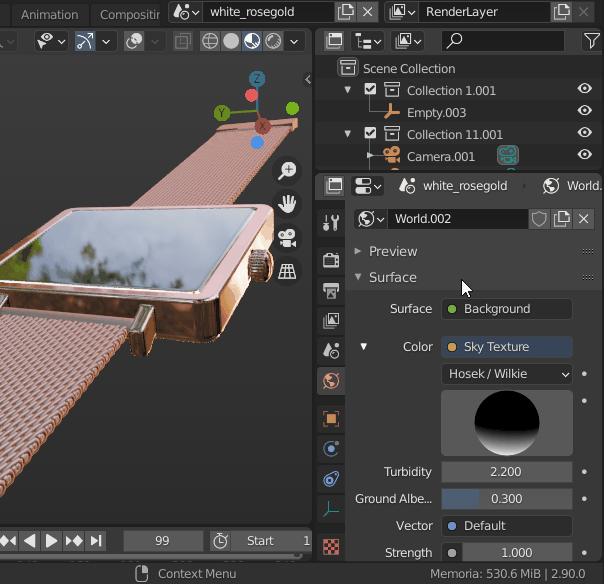Uncheck Collection 11.001 checkbox
The width and height of the screenshot is (604, 584).
370,134
